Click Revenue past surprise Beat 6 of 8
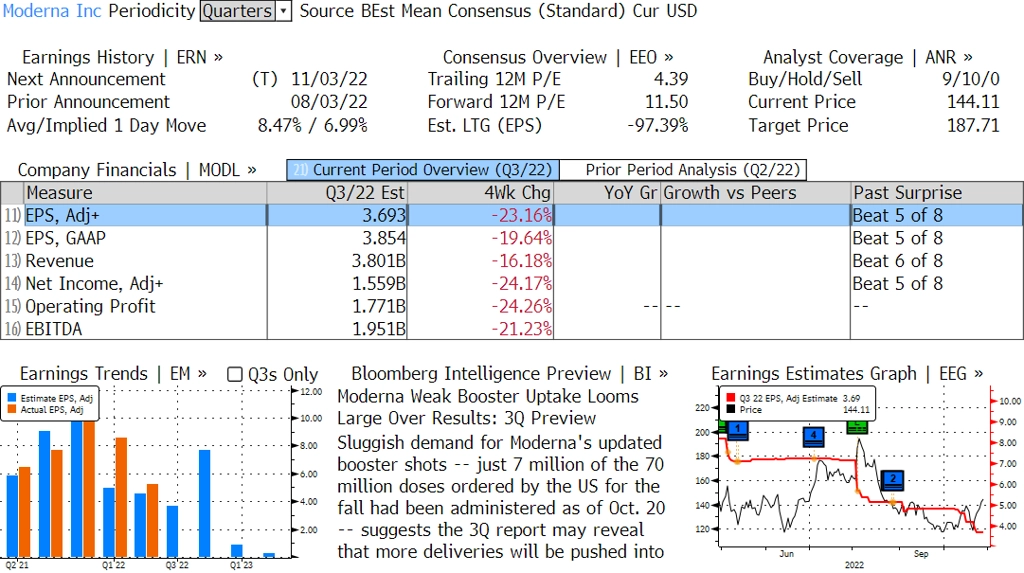 pos(897,261)
